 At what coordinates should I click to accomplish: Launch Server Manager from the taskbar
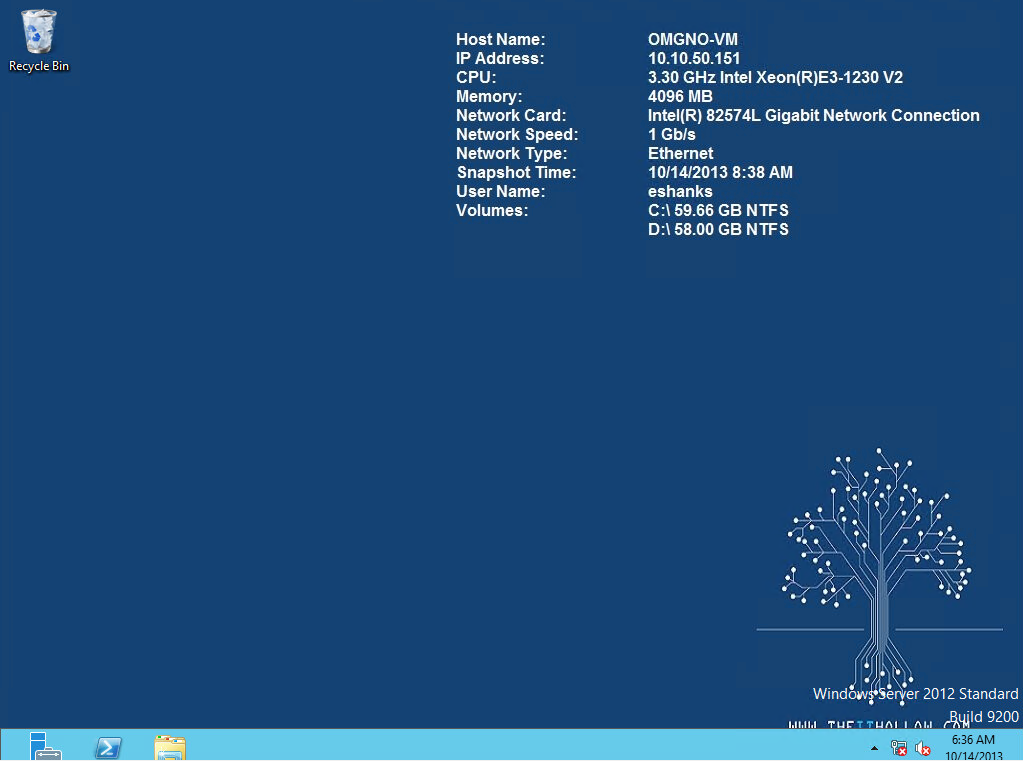42,747
